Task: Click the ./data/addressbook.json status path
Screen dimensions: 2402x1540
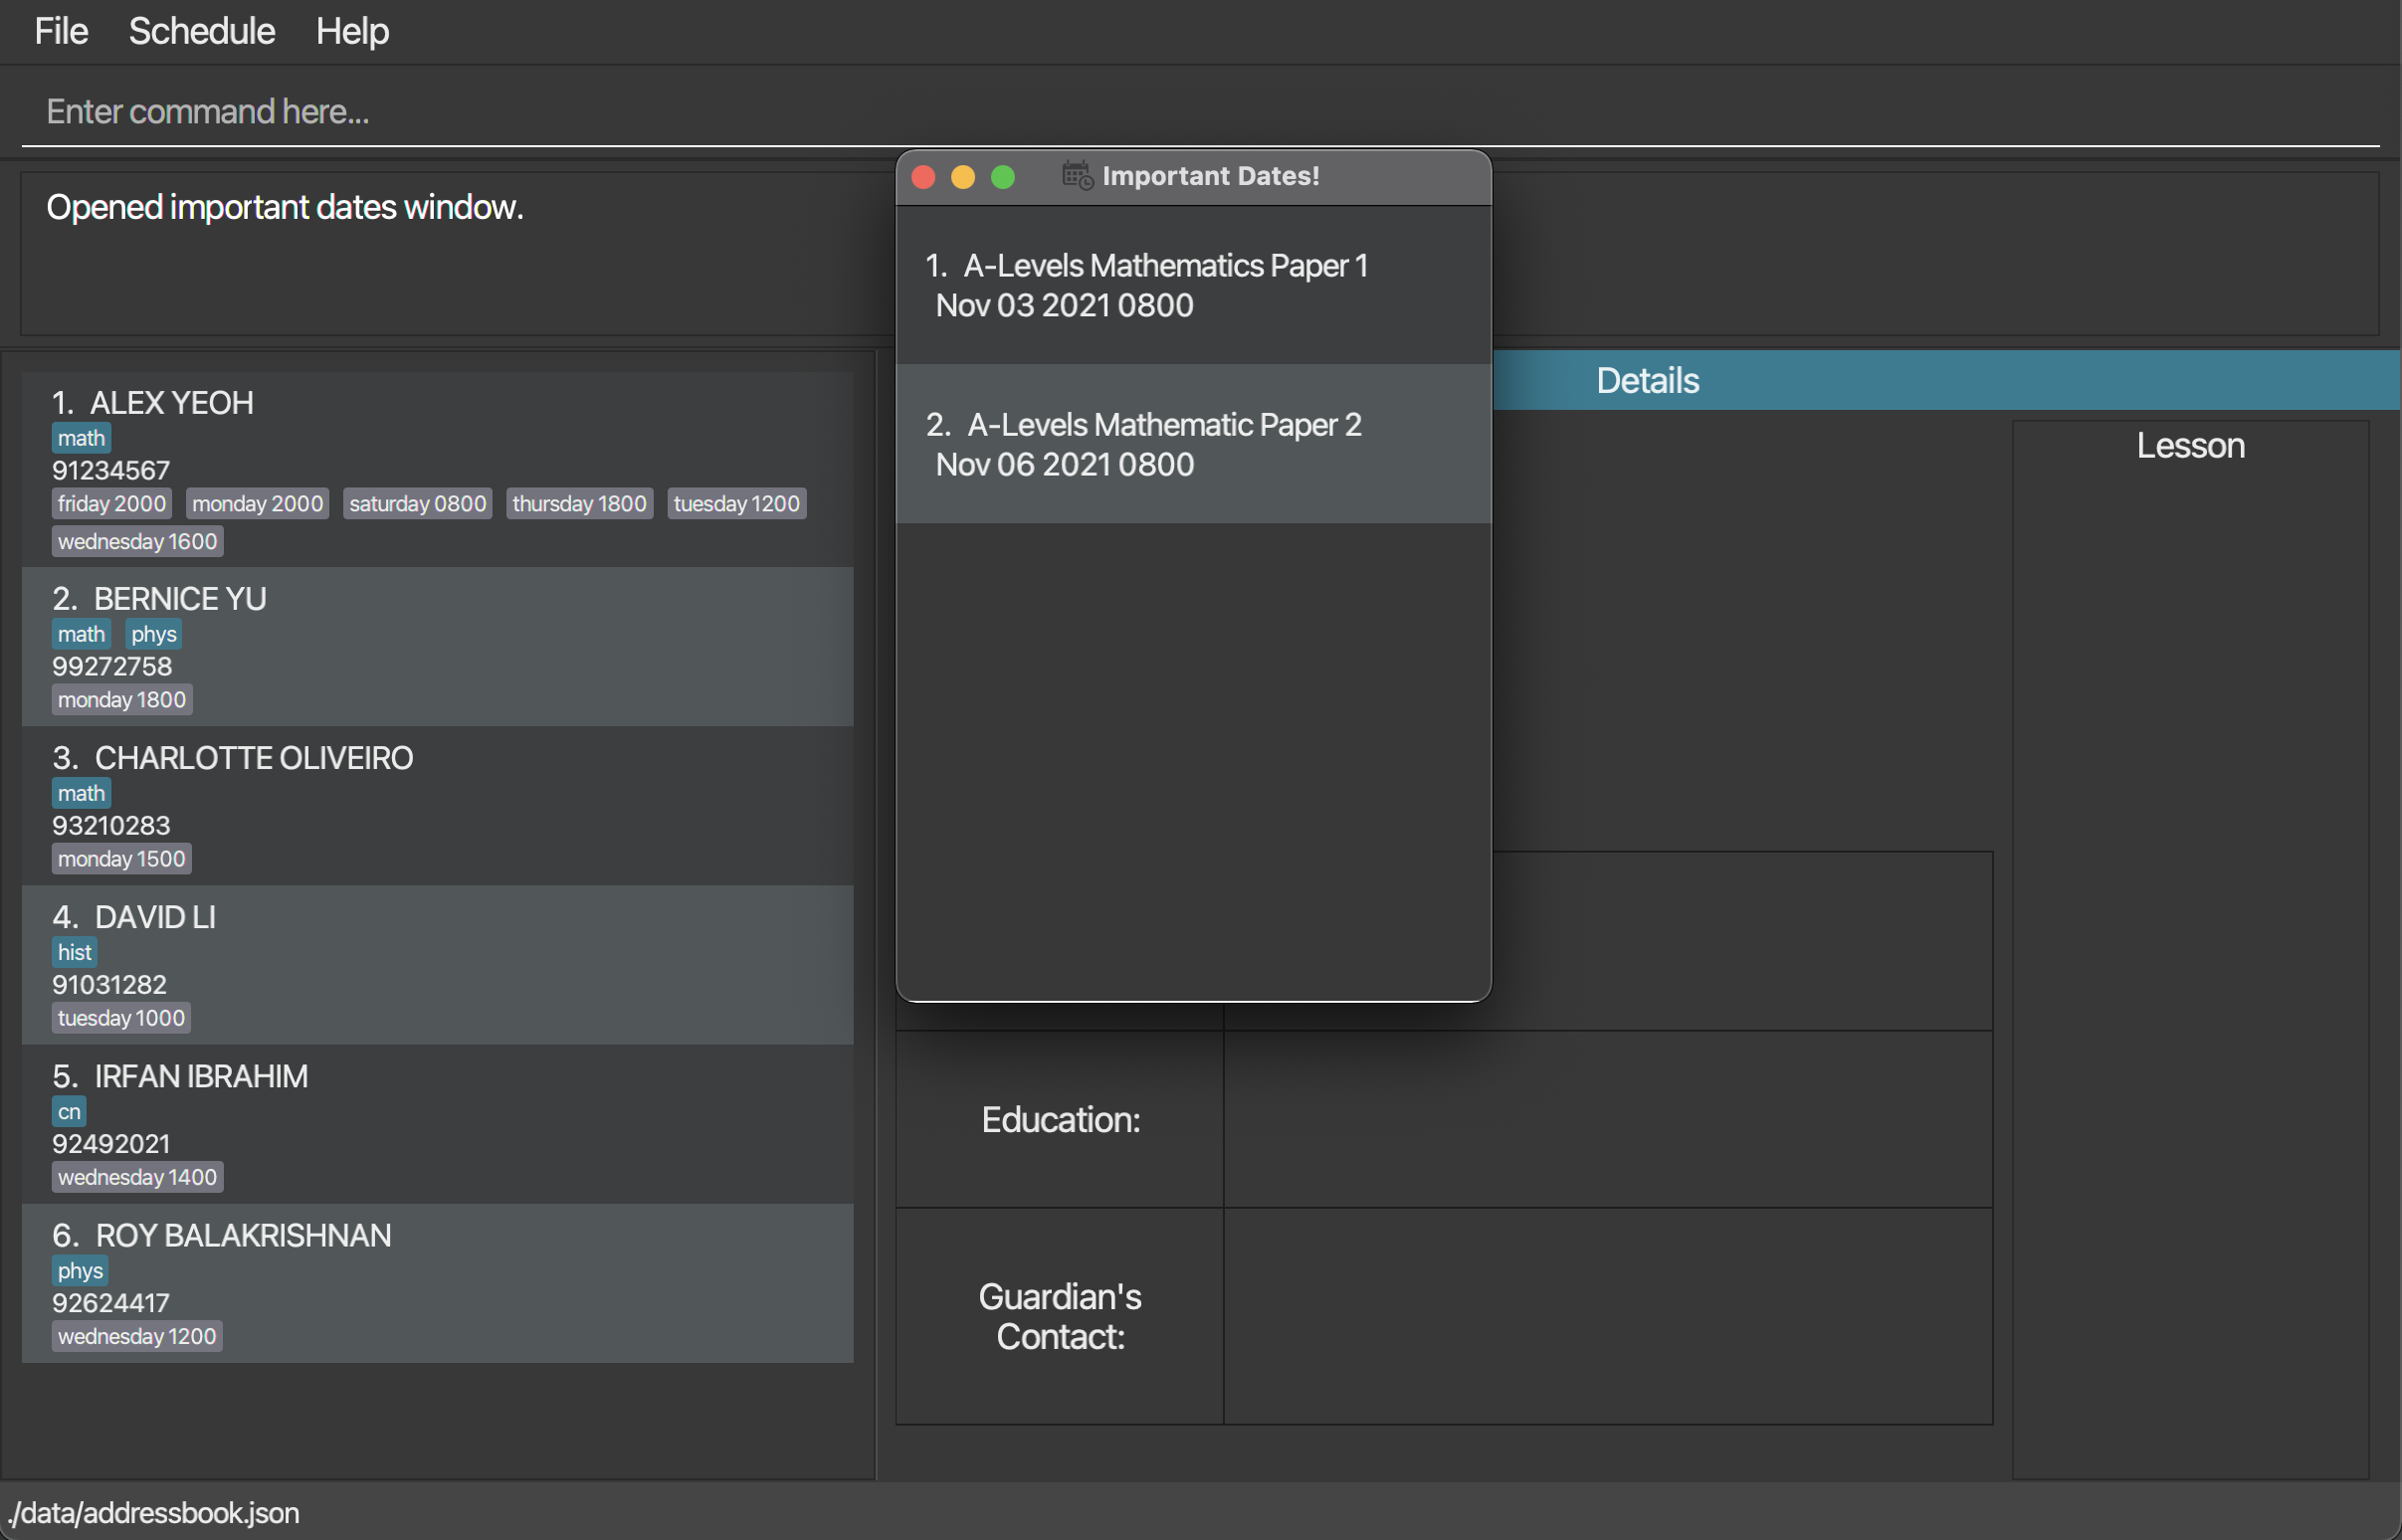Action: [x=153, y=1512]
